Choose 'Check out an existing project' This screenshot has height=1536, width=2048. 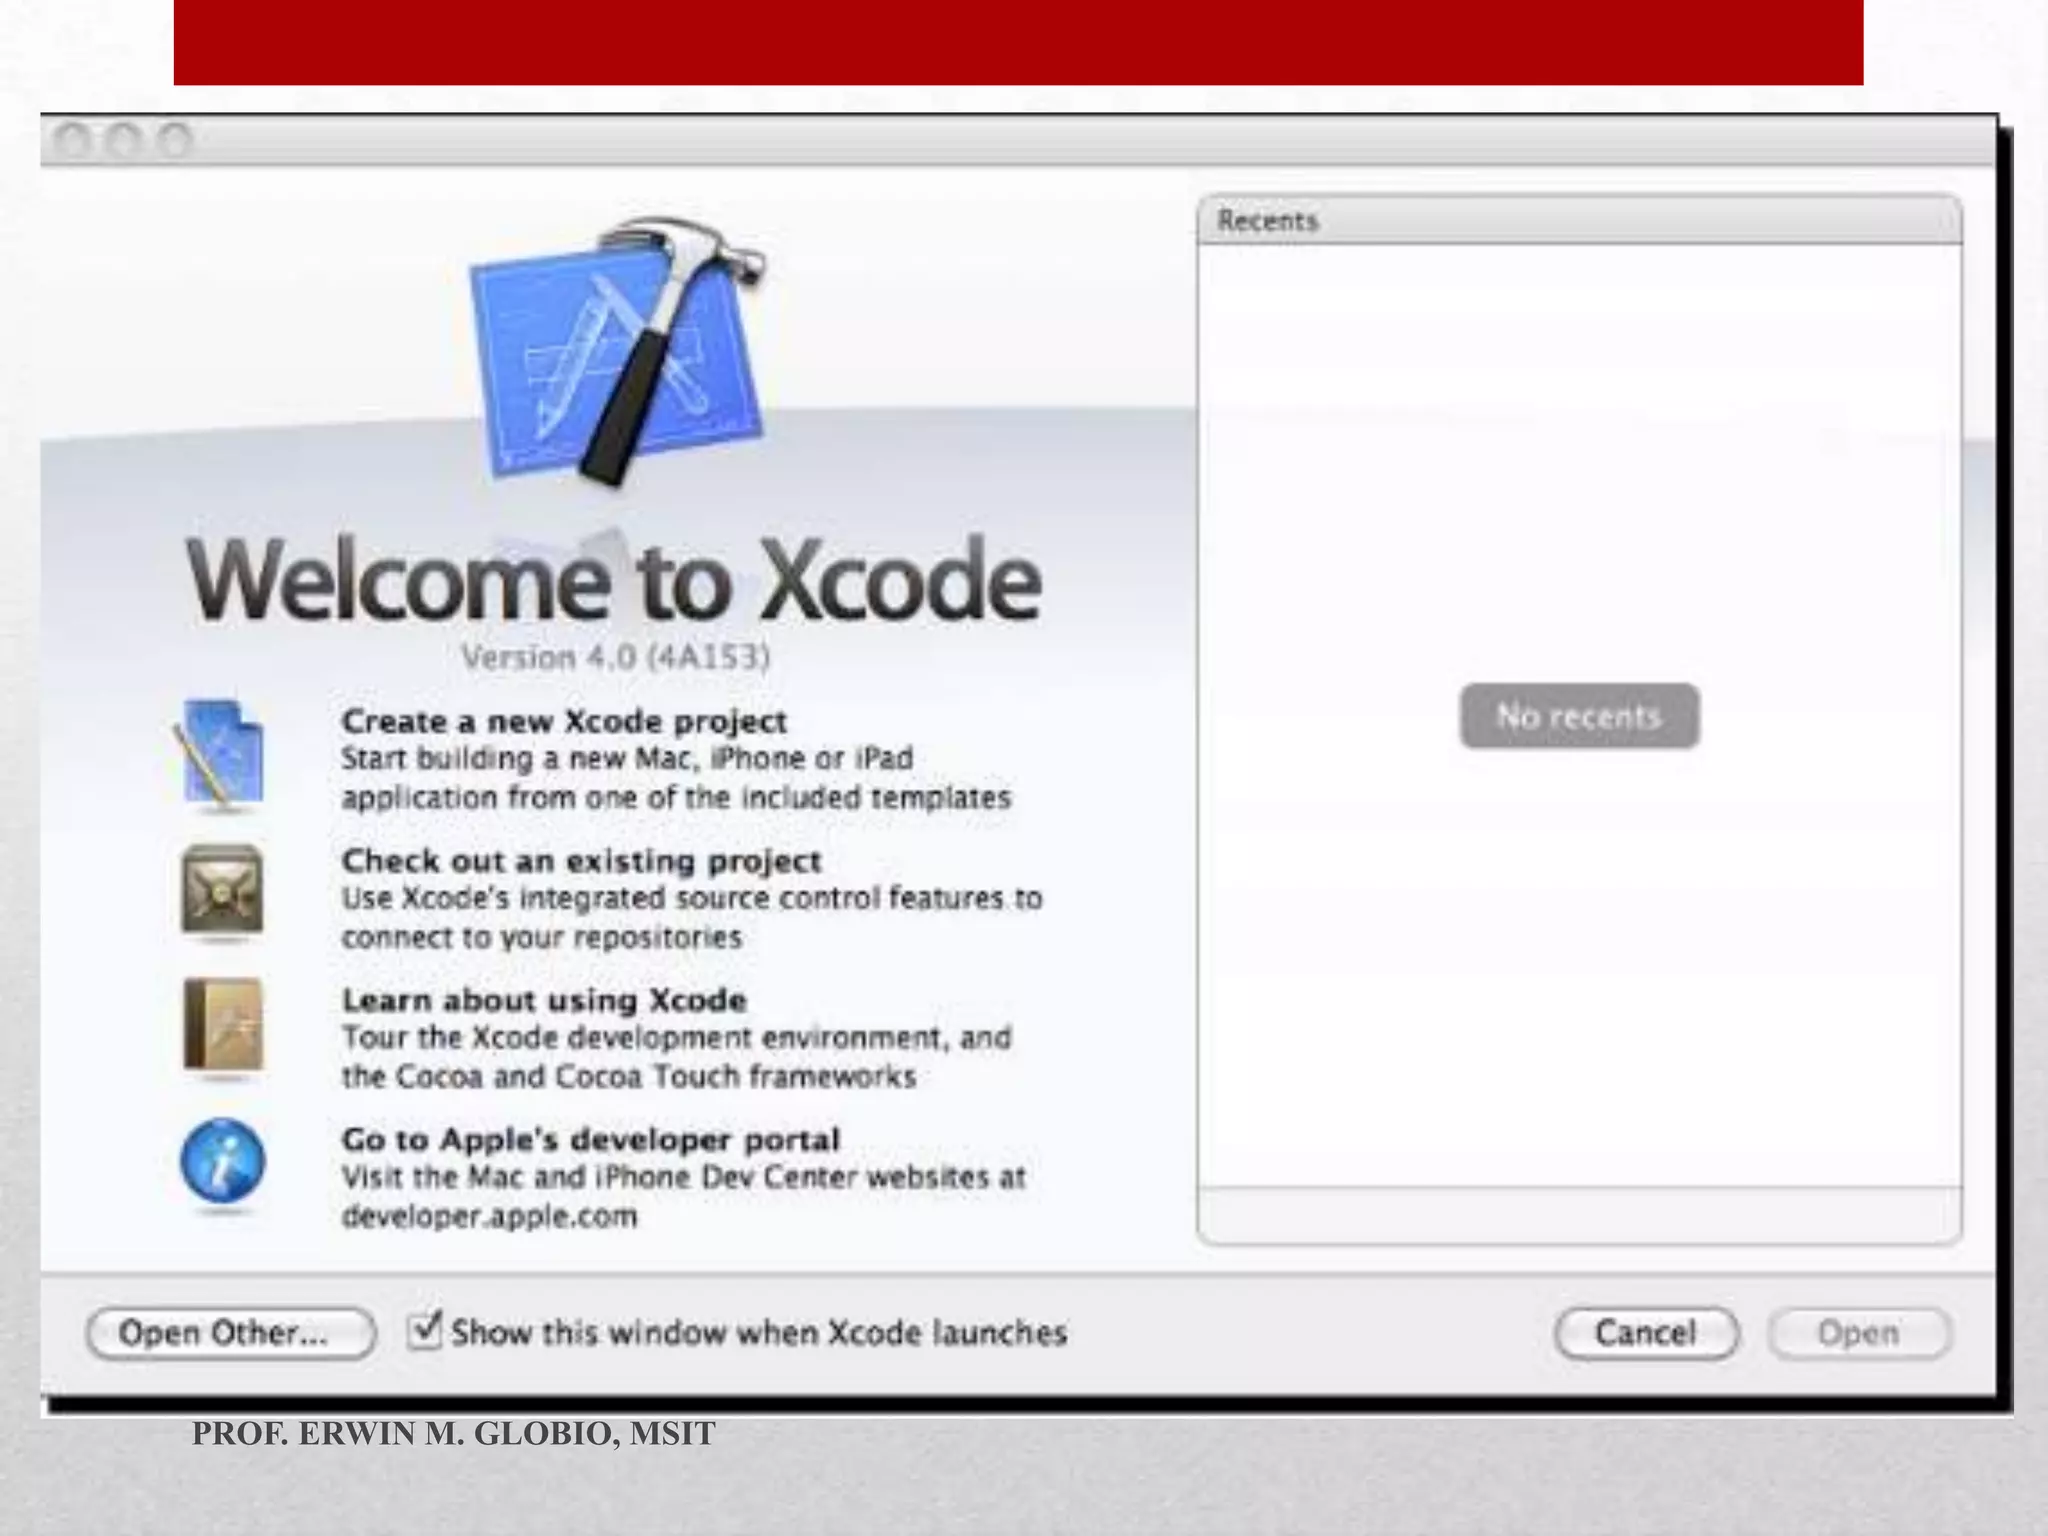coord(581,861)
